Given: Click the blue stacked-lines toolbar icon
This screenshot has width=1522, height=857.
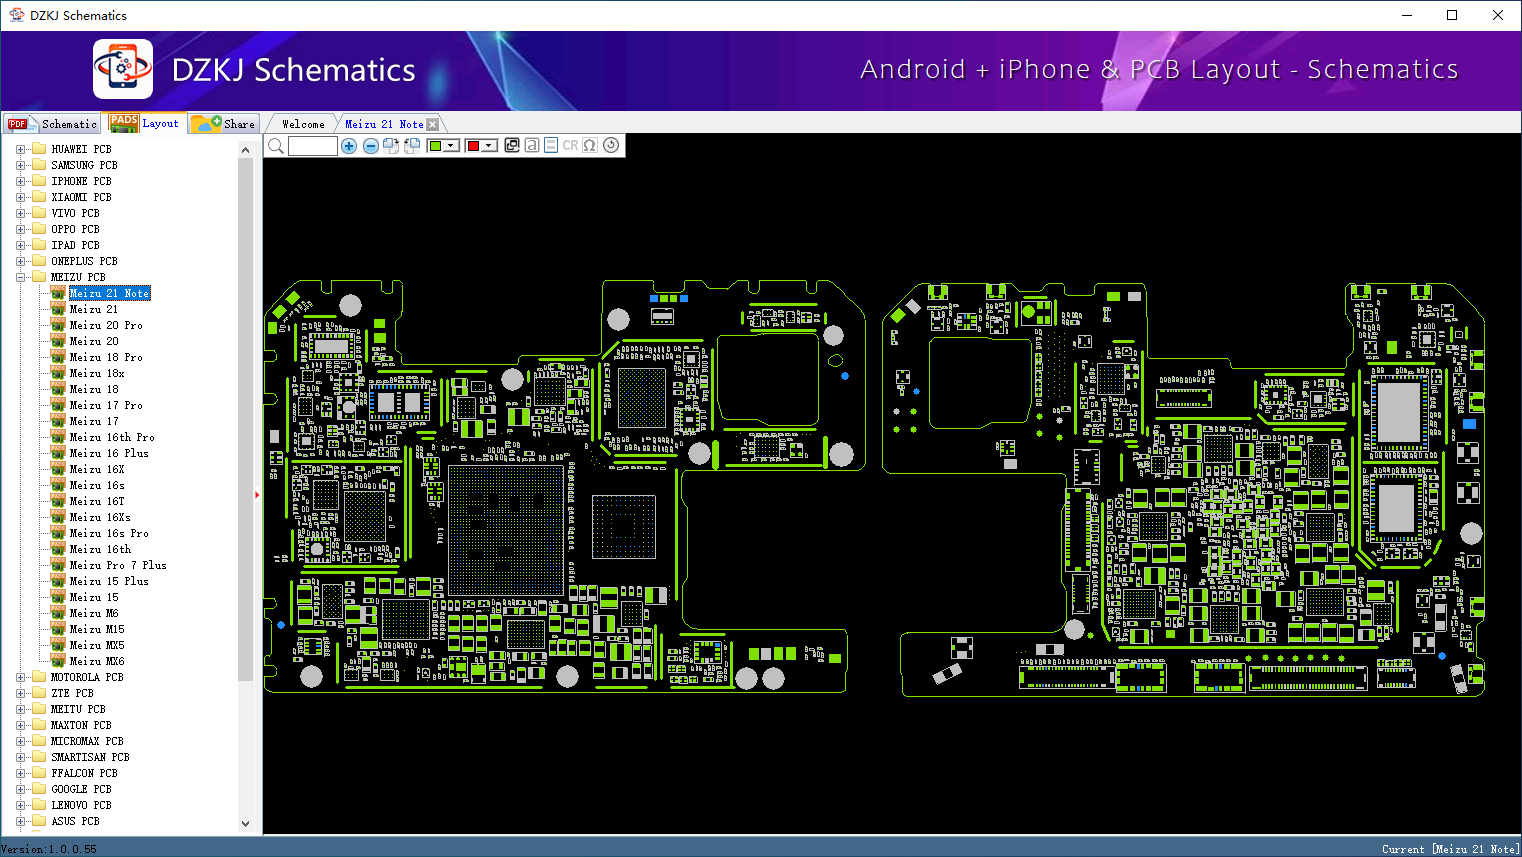Looking at the screenshot, I should (x=551, y=145).
